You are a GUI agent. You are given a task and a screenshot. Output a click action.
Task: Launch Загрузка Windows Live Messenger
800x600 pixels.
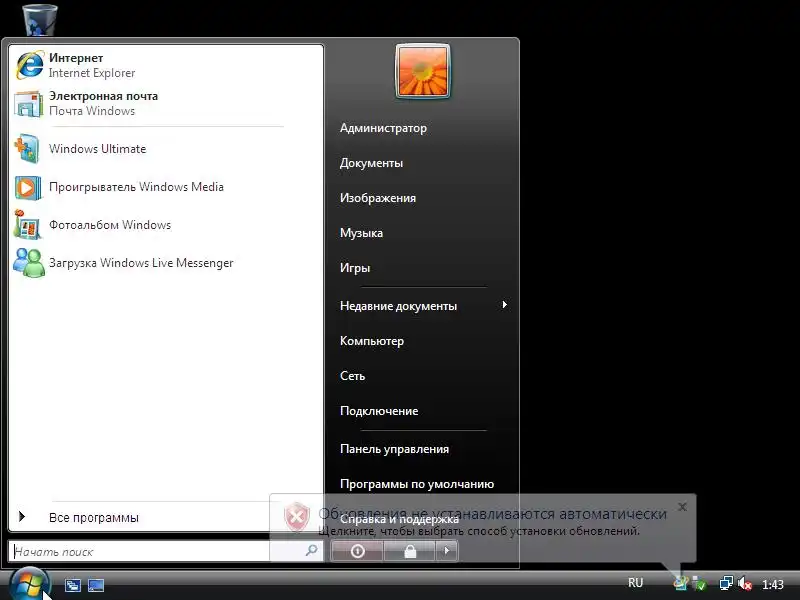tap(166, 263)
